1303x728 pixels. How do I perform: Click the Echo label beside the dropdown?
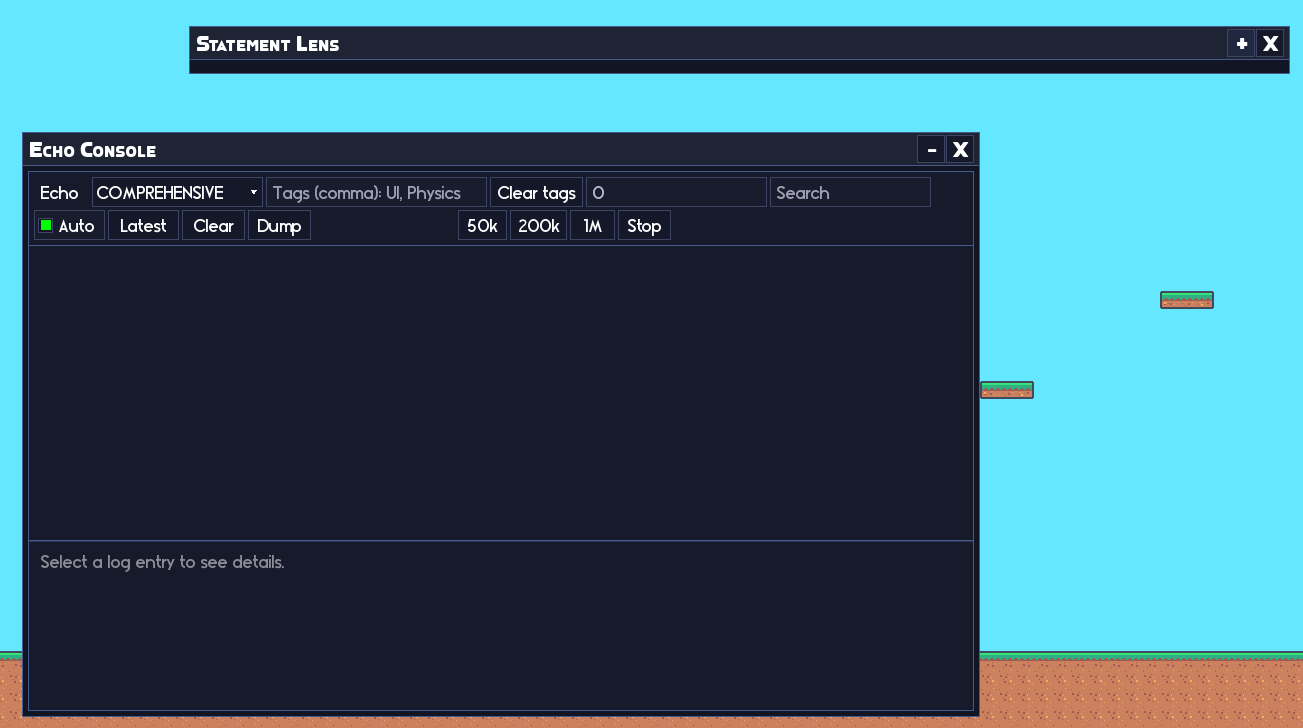pos(59,193)
